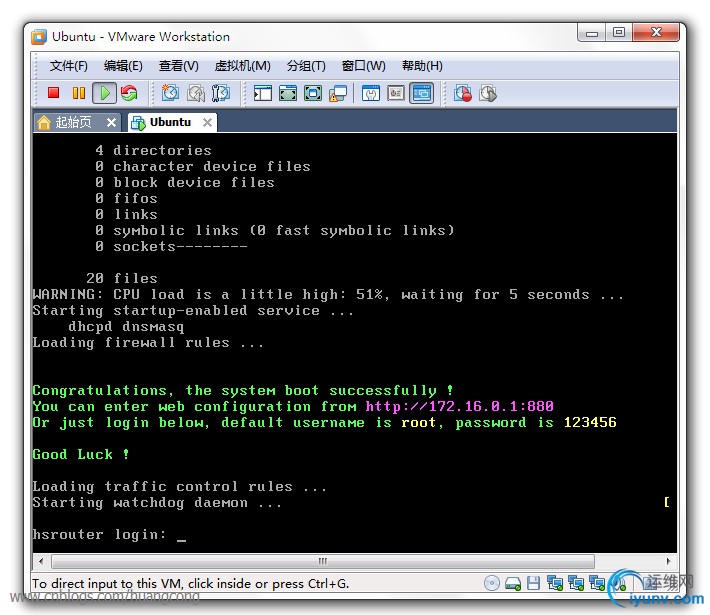Close the VMware Workstation window
The width and height of the screenshot is (710, 615).
[x=656, y=33]
